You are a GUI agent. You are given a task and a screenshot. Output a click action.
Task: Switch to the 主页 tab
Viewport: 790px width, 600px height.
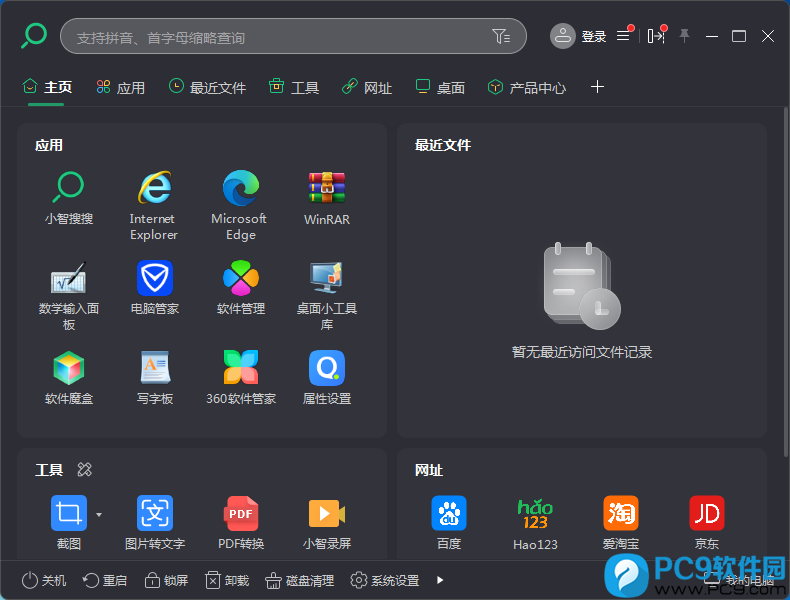pos(47,87)
